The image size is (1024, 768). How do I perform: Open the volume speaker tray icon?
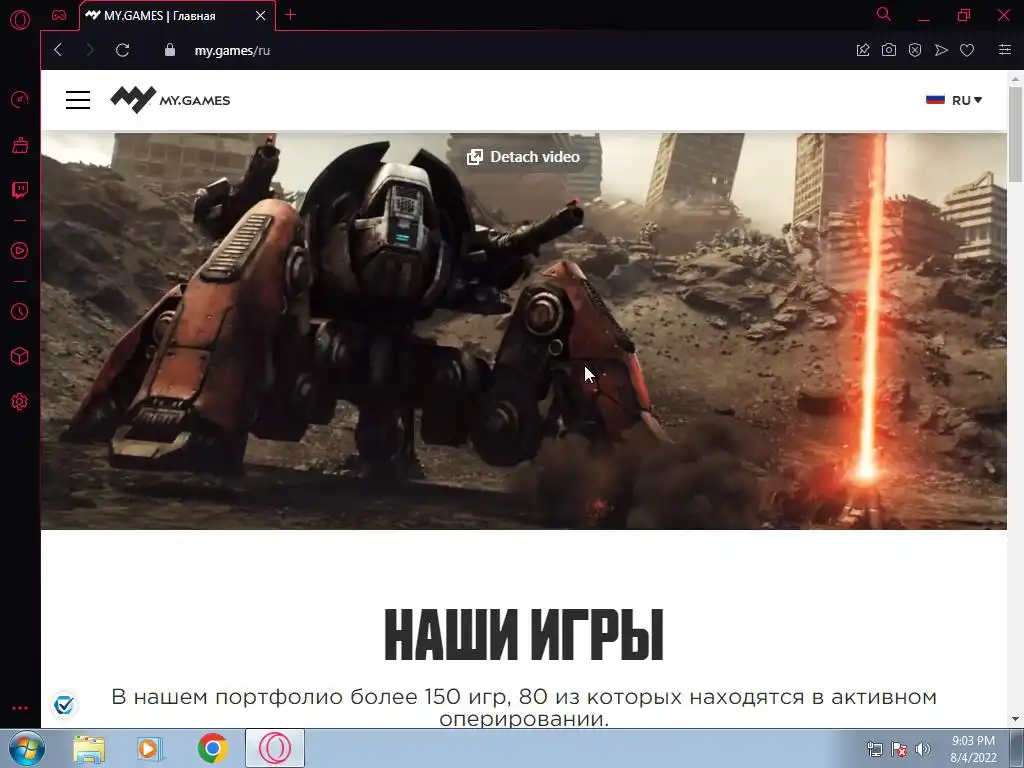coord(923,749)
